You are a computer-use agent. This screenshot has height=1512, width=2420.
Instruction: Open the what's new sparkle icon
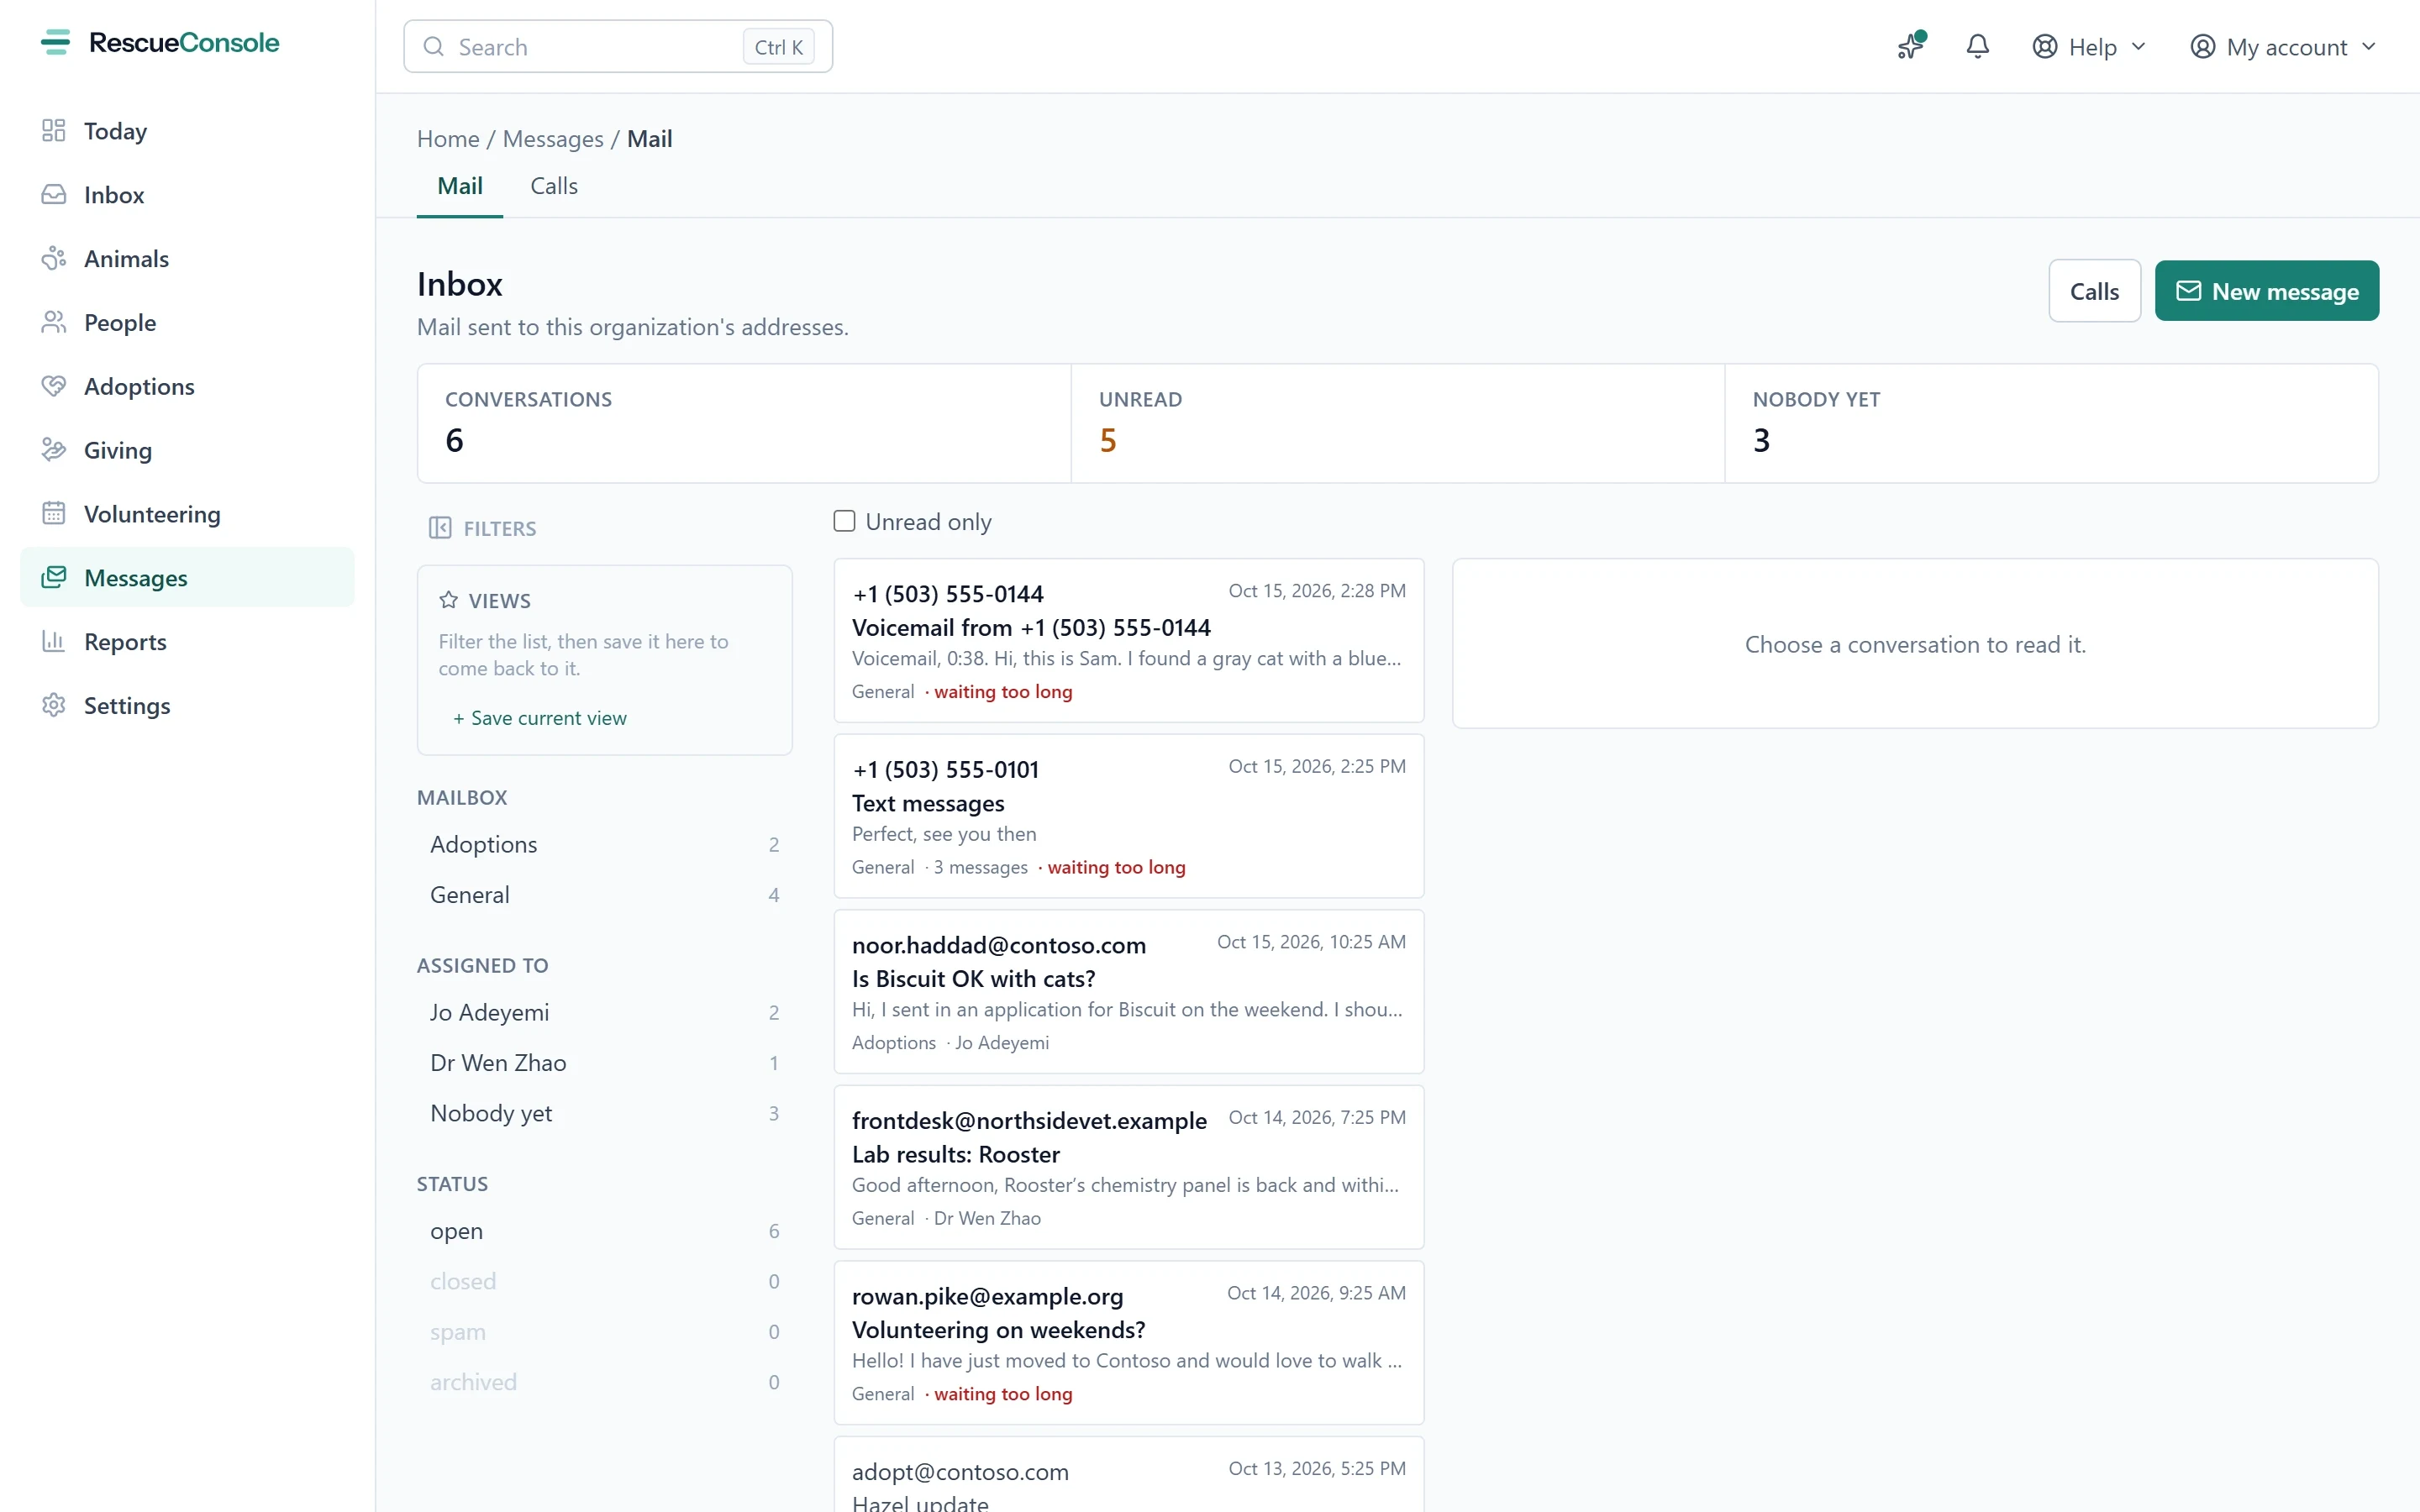1911,46
